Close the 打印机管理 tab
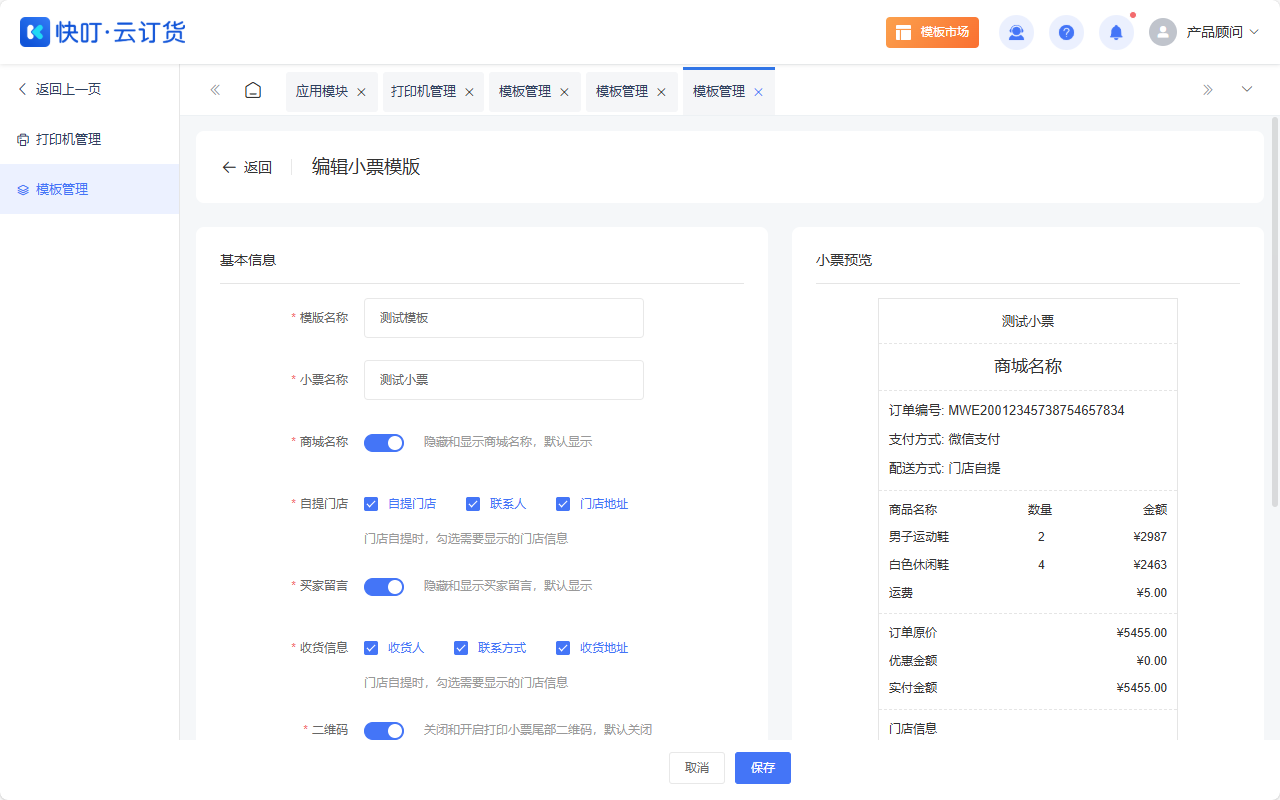This screenshot has height=800, width=1280. (x=469, y=92)
